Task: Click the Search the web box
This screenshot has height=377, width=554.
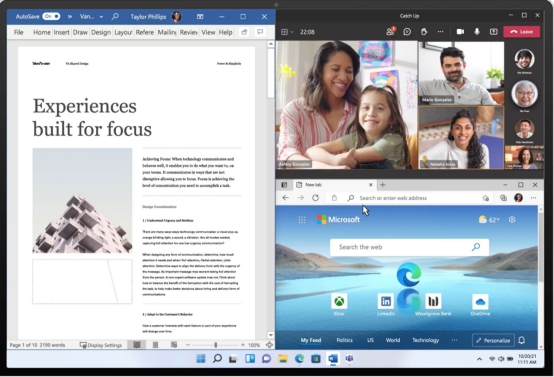Action: [409, 247]
